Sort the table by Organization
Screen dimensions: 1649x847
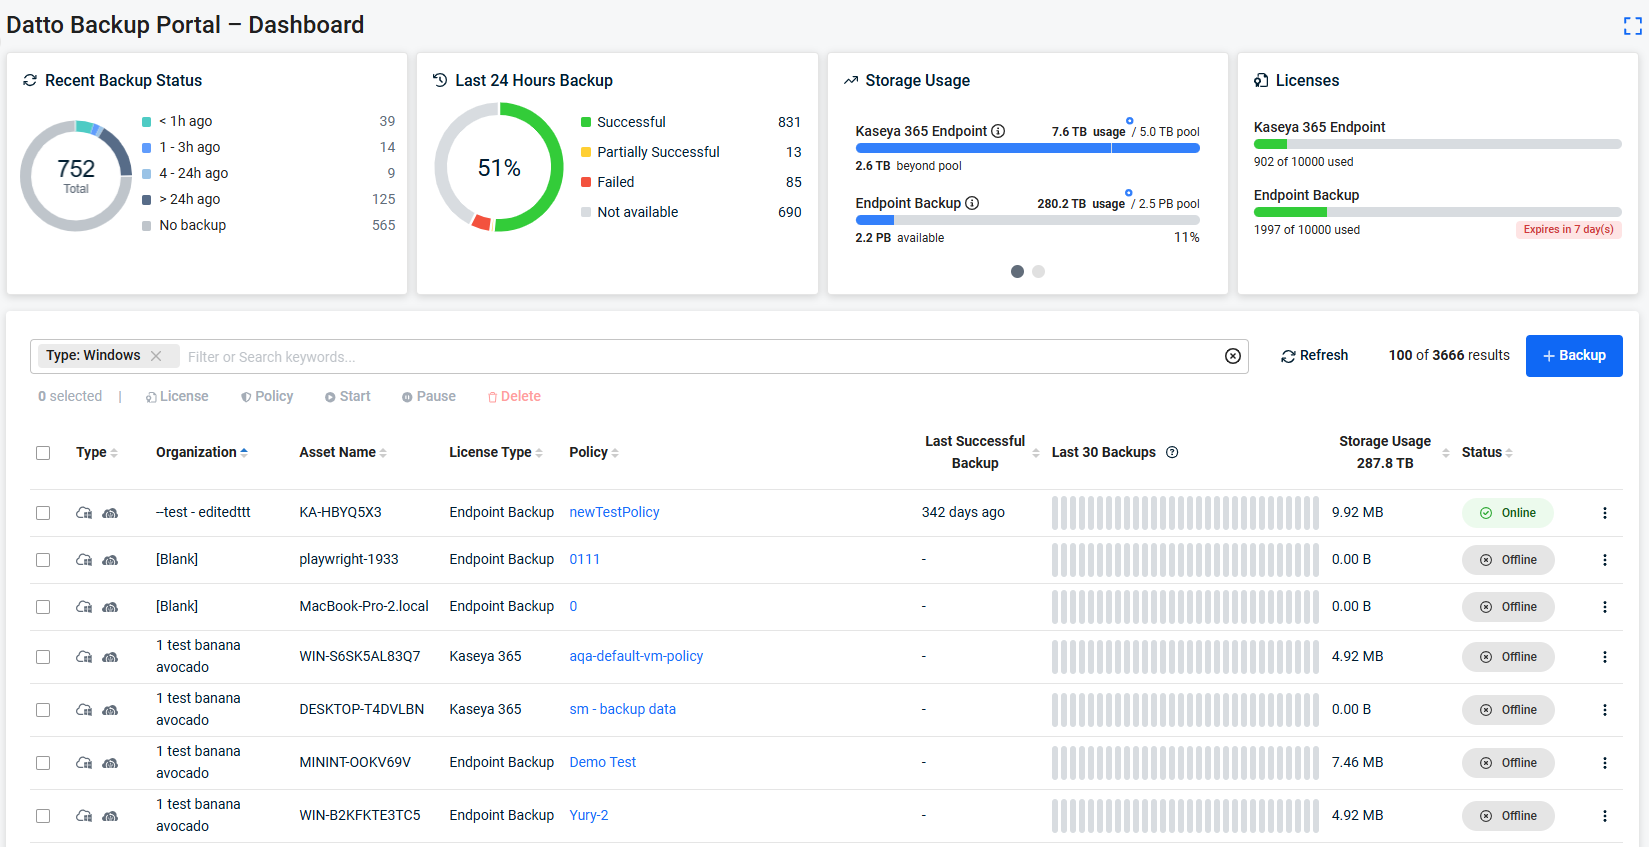[x=202, y=452]
